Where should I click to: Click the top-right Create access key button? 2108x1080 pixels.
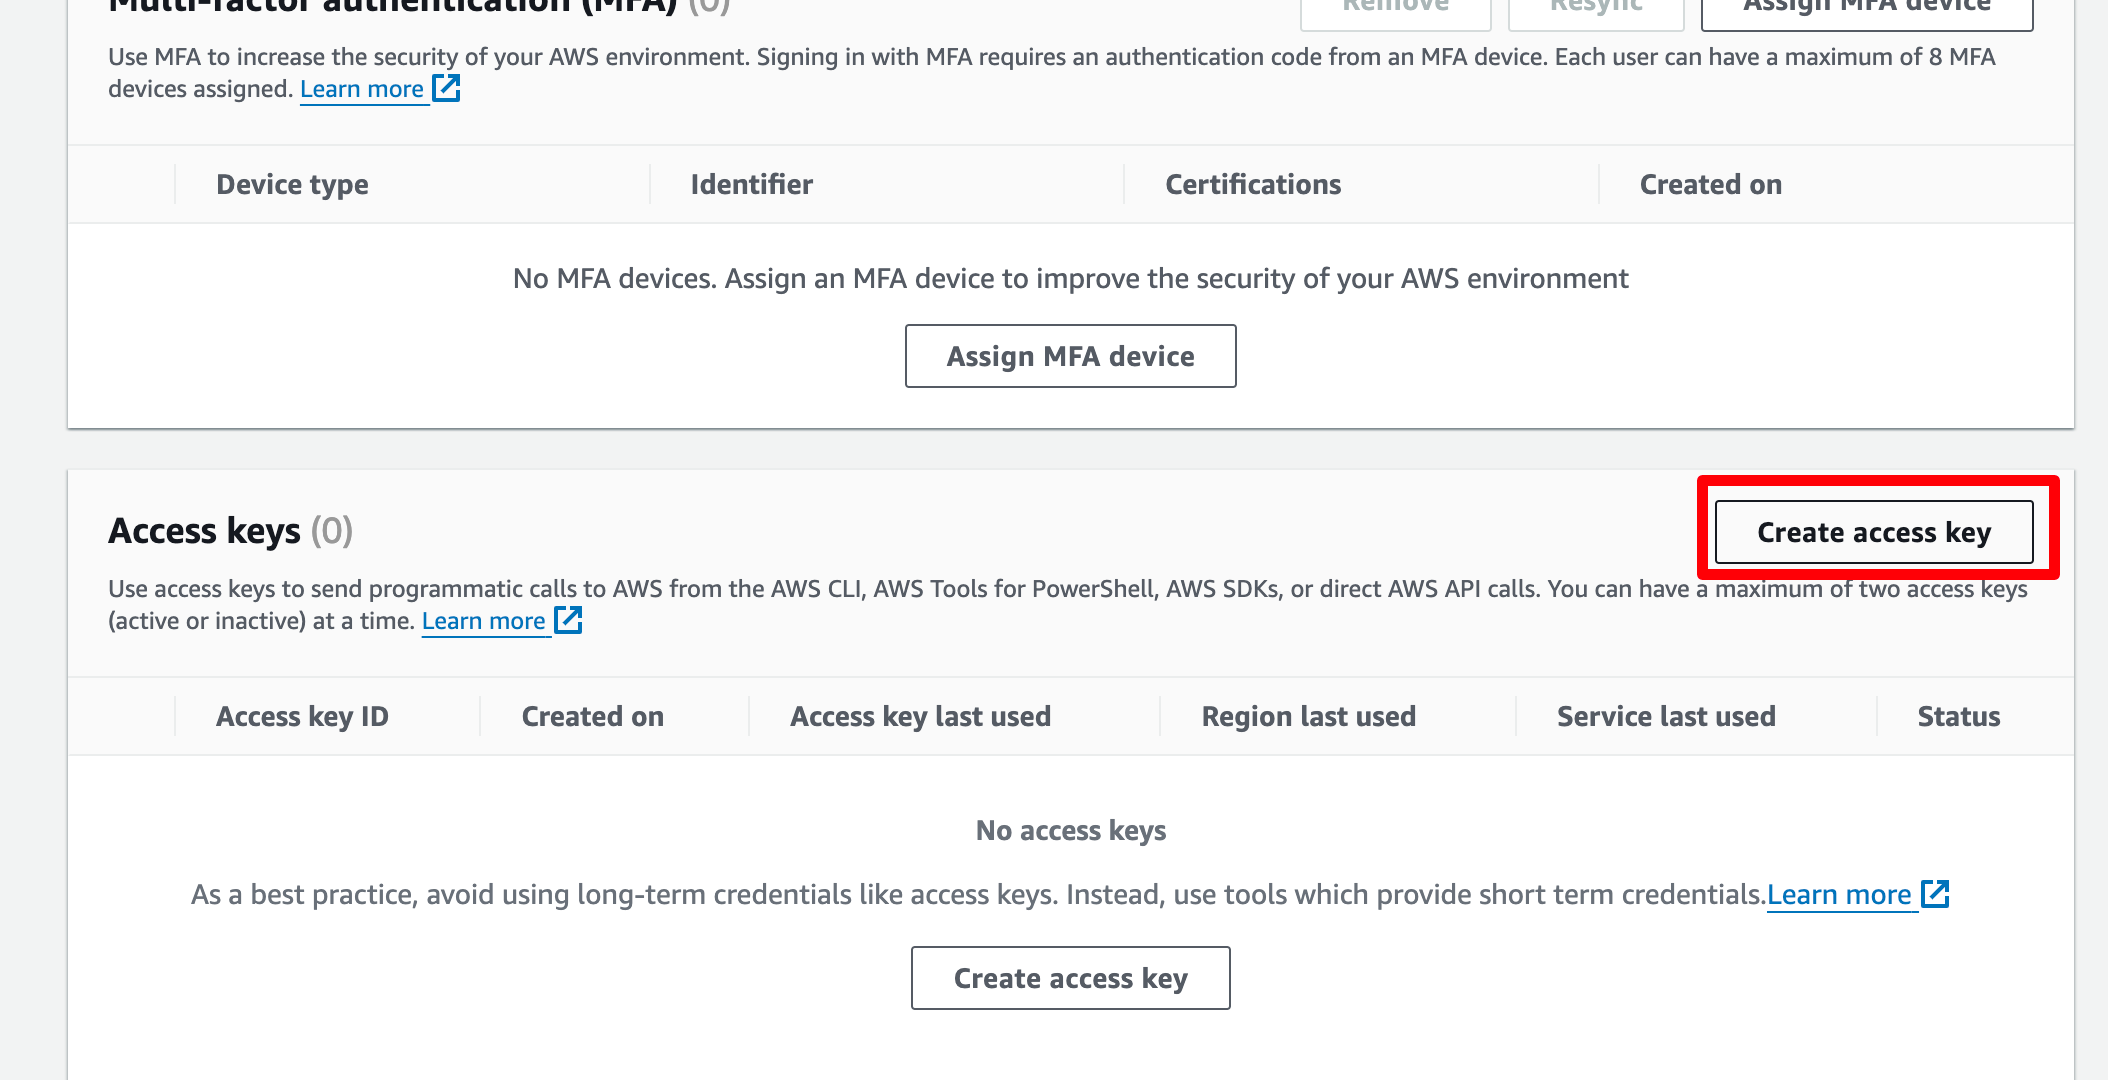1874,532
